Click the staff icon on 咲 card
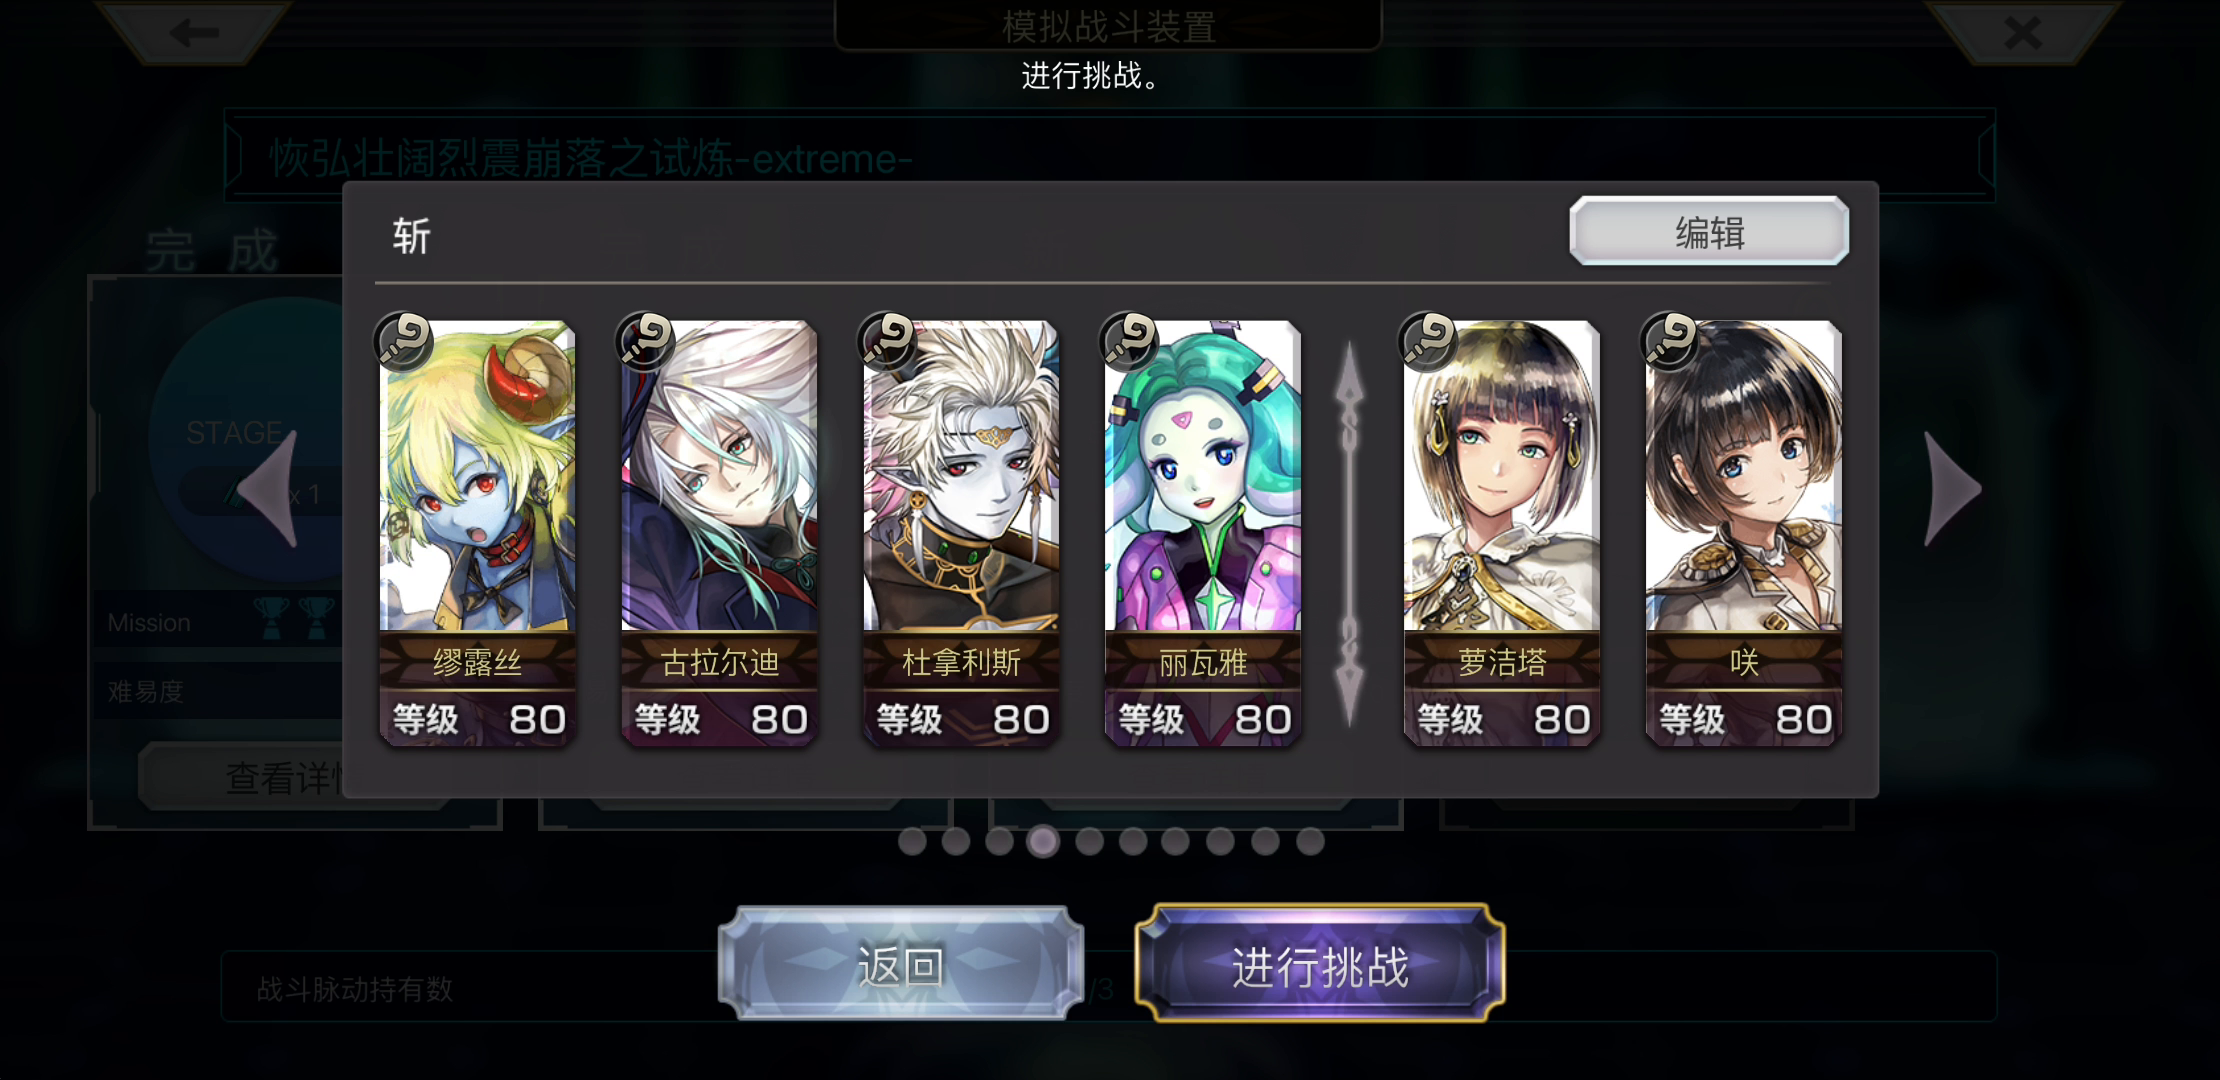 click(1669, 342)
